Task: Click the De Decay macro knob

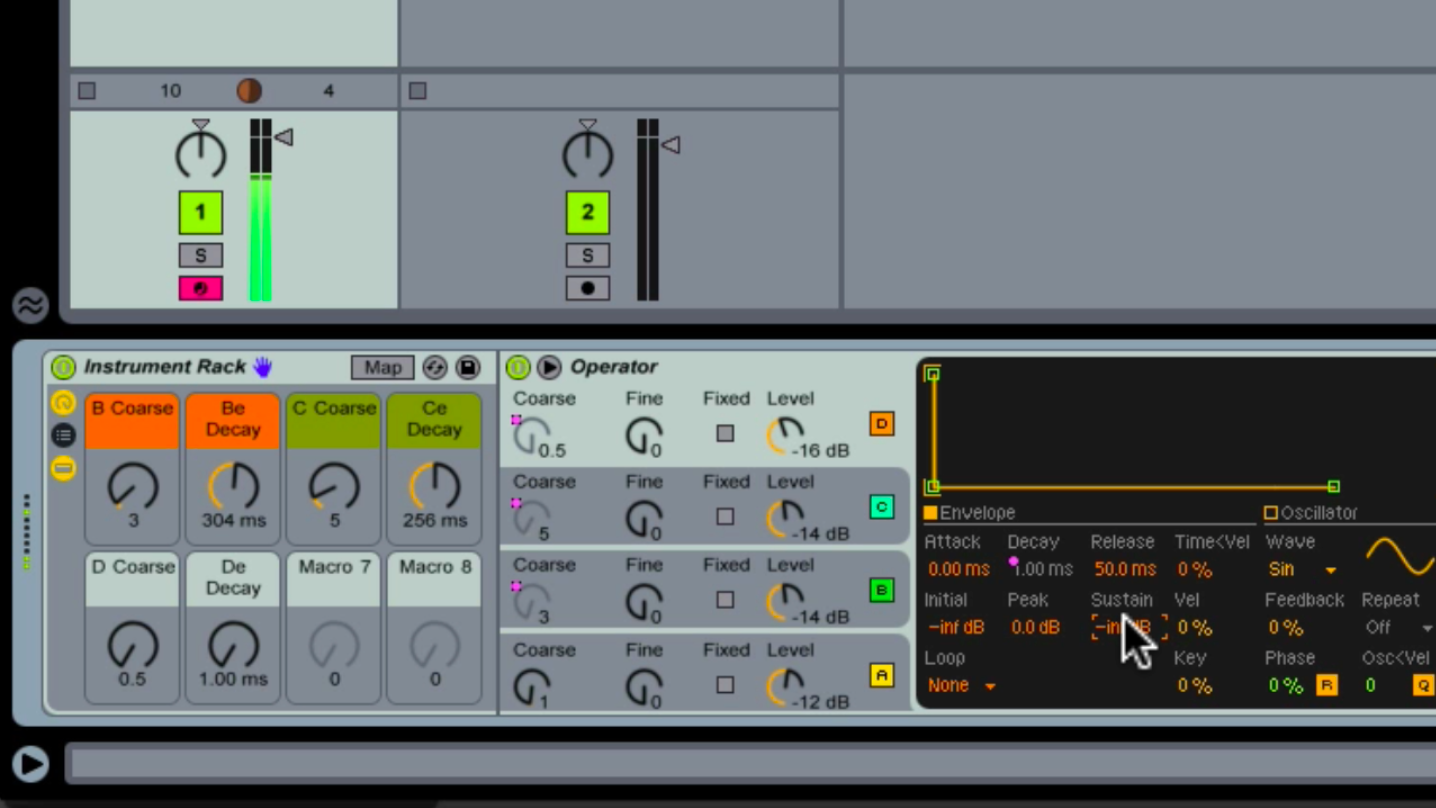Action: coord(233,645)
